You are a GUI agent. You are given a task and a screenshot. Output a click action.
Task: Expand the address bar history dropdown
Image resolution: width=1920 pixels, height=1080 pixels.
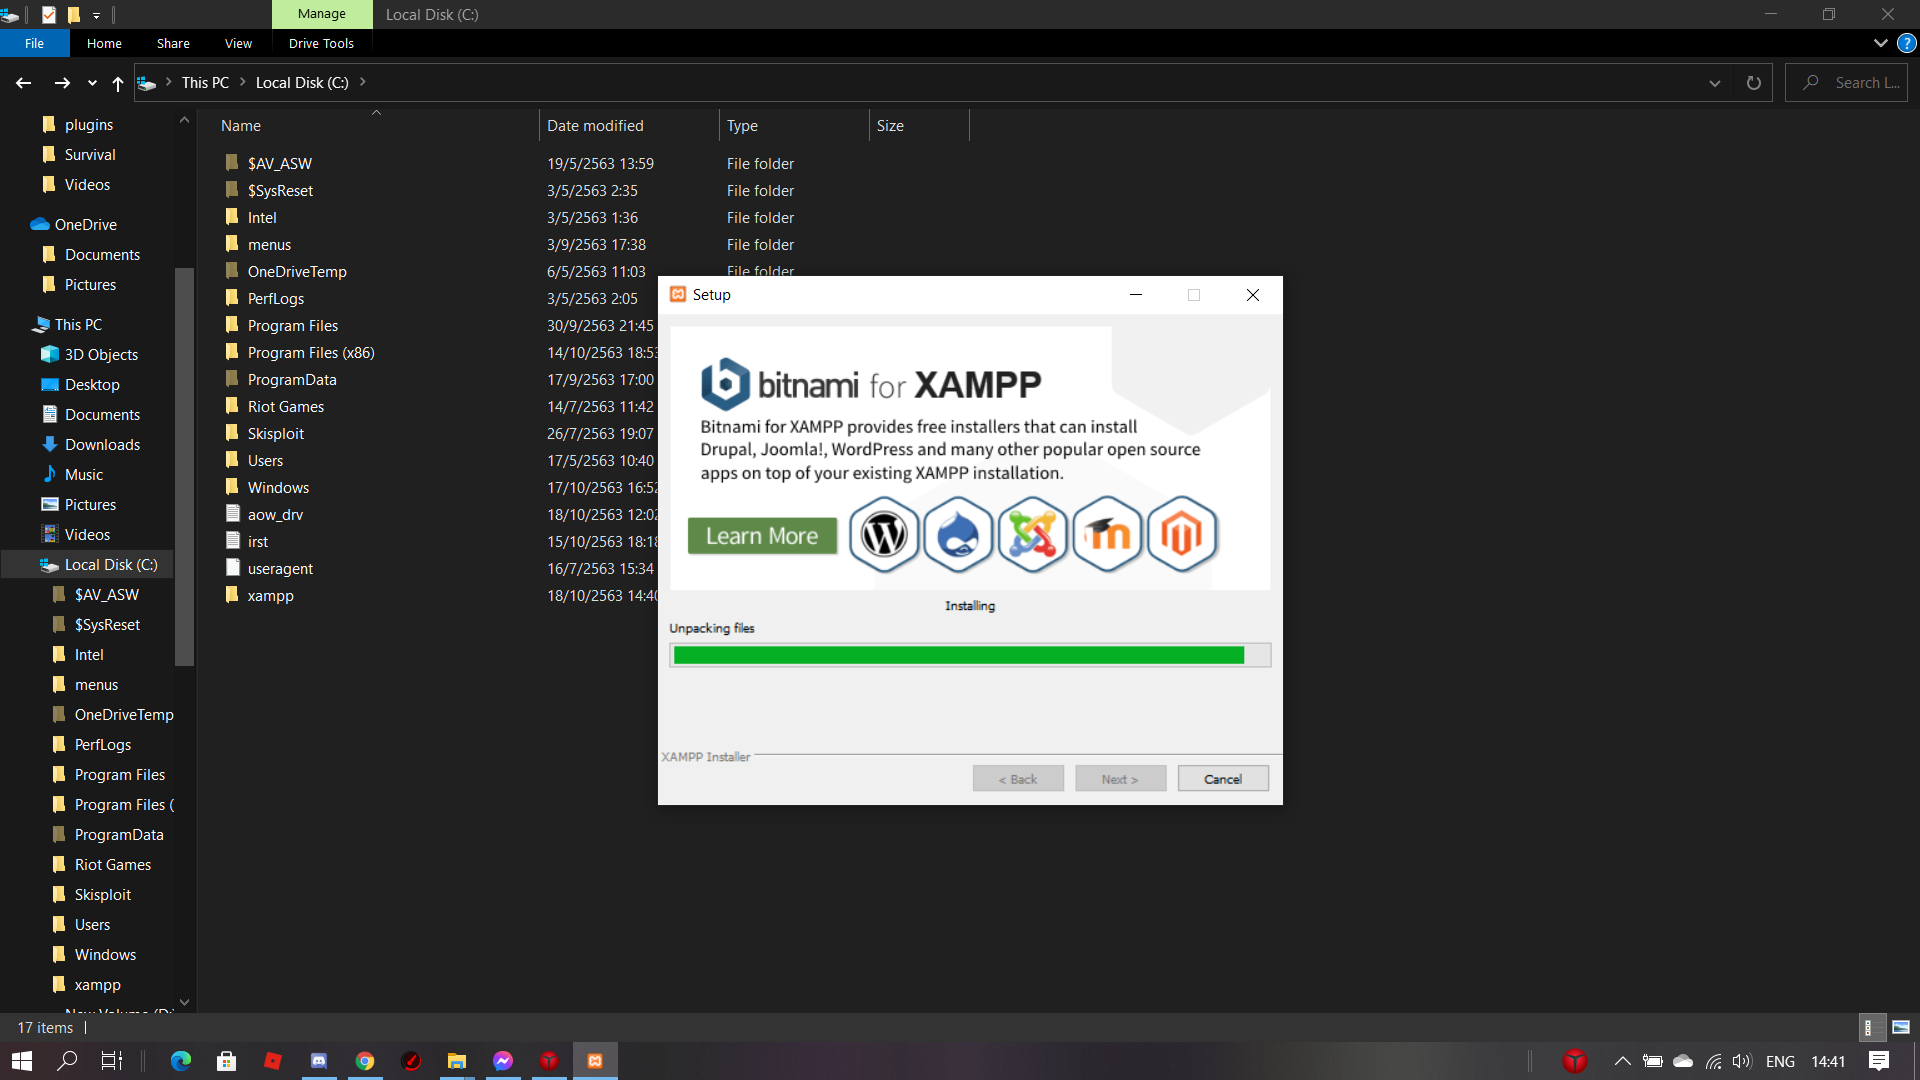[x=1715, y=83]
